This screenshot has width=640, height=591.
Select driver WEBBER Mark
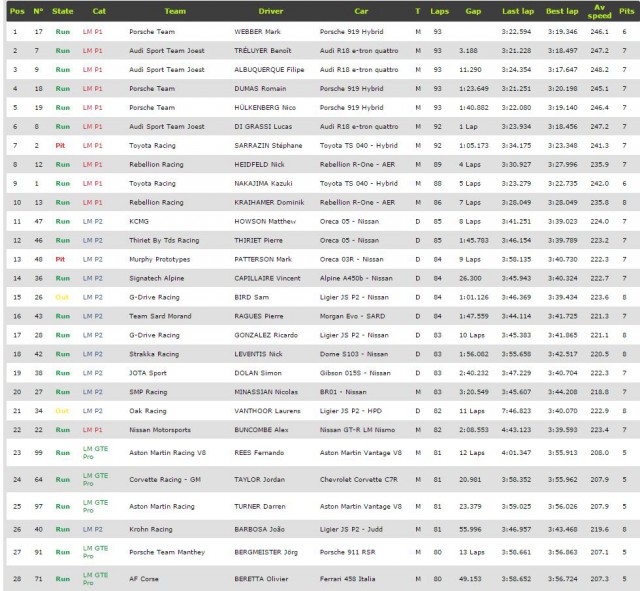coord(257,31)
